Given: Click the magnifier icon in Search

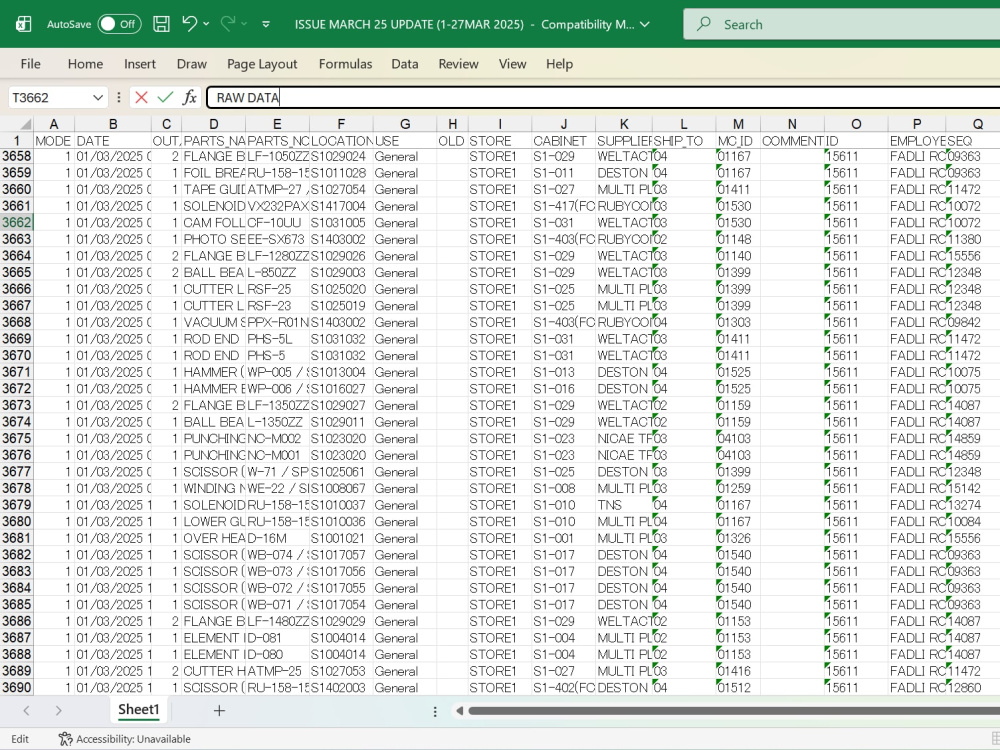Looking at the screenshot, I should 703,24.
